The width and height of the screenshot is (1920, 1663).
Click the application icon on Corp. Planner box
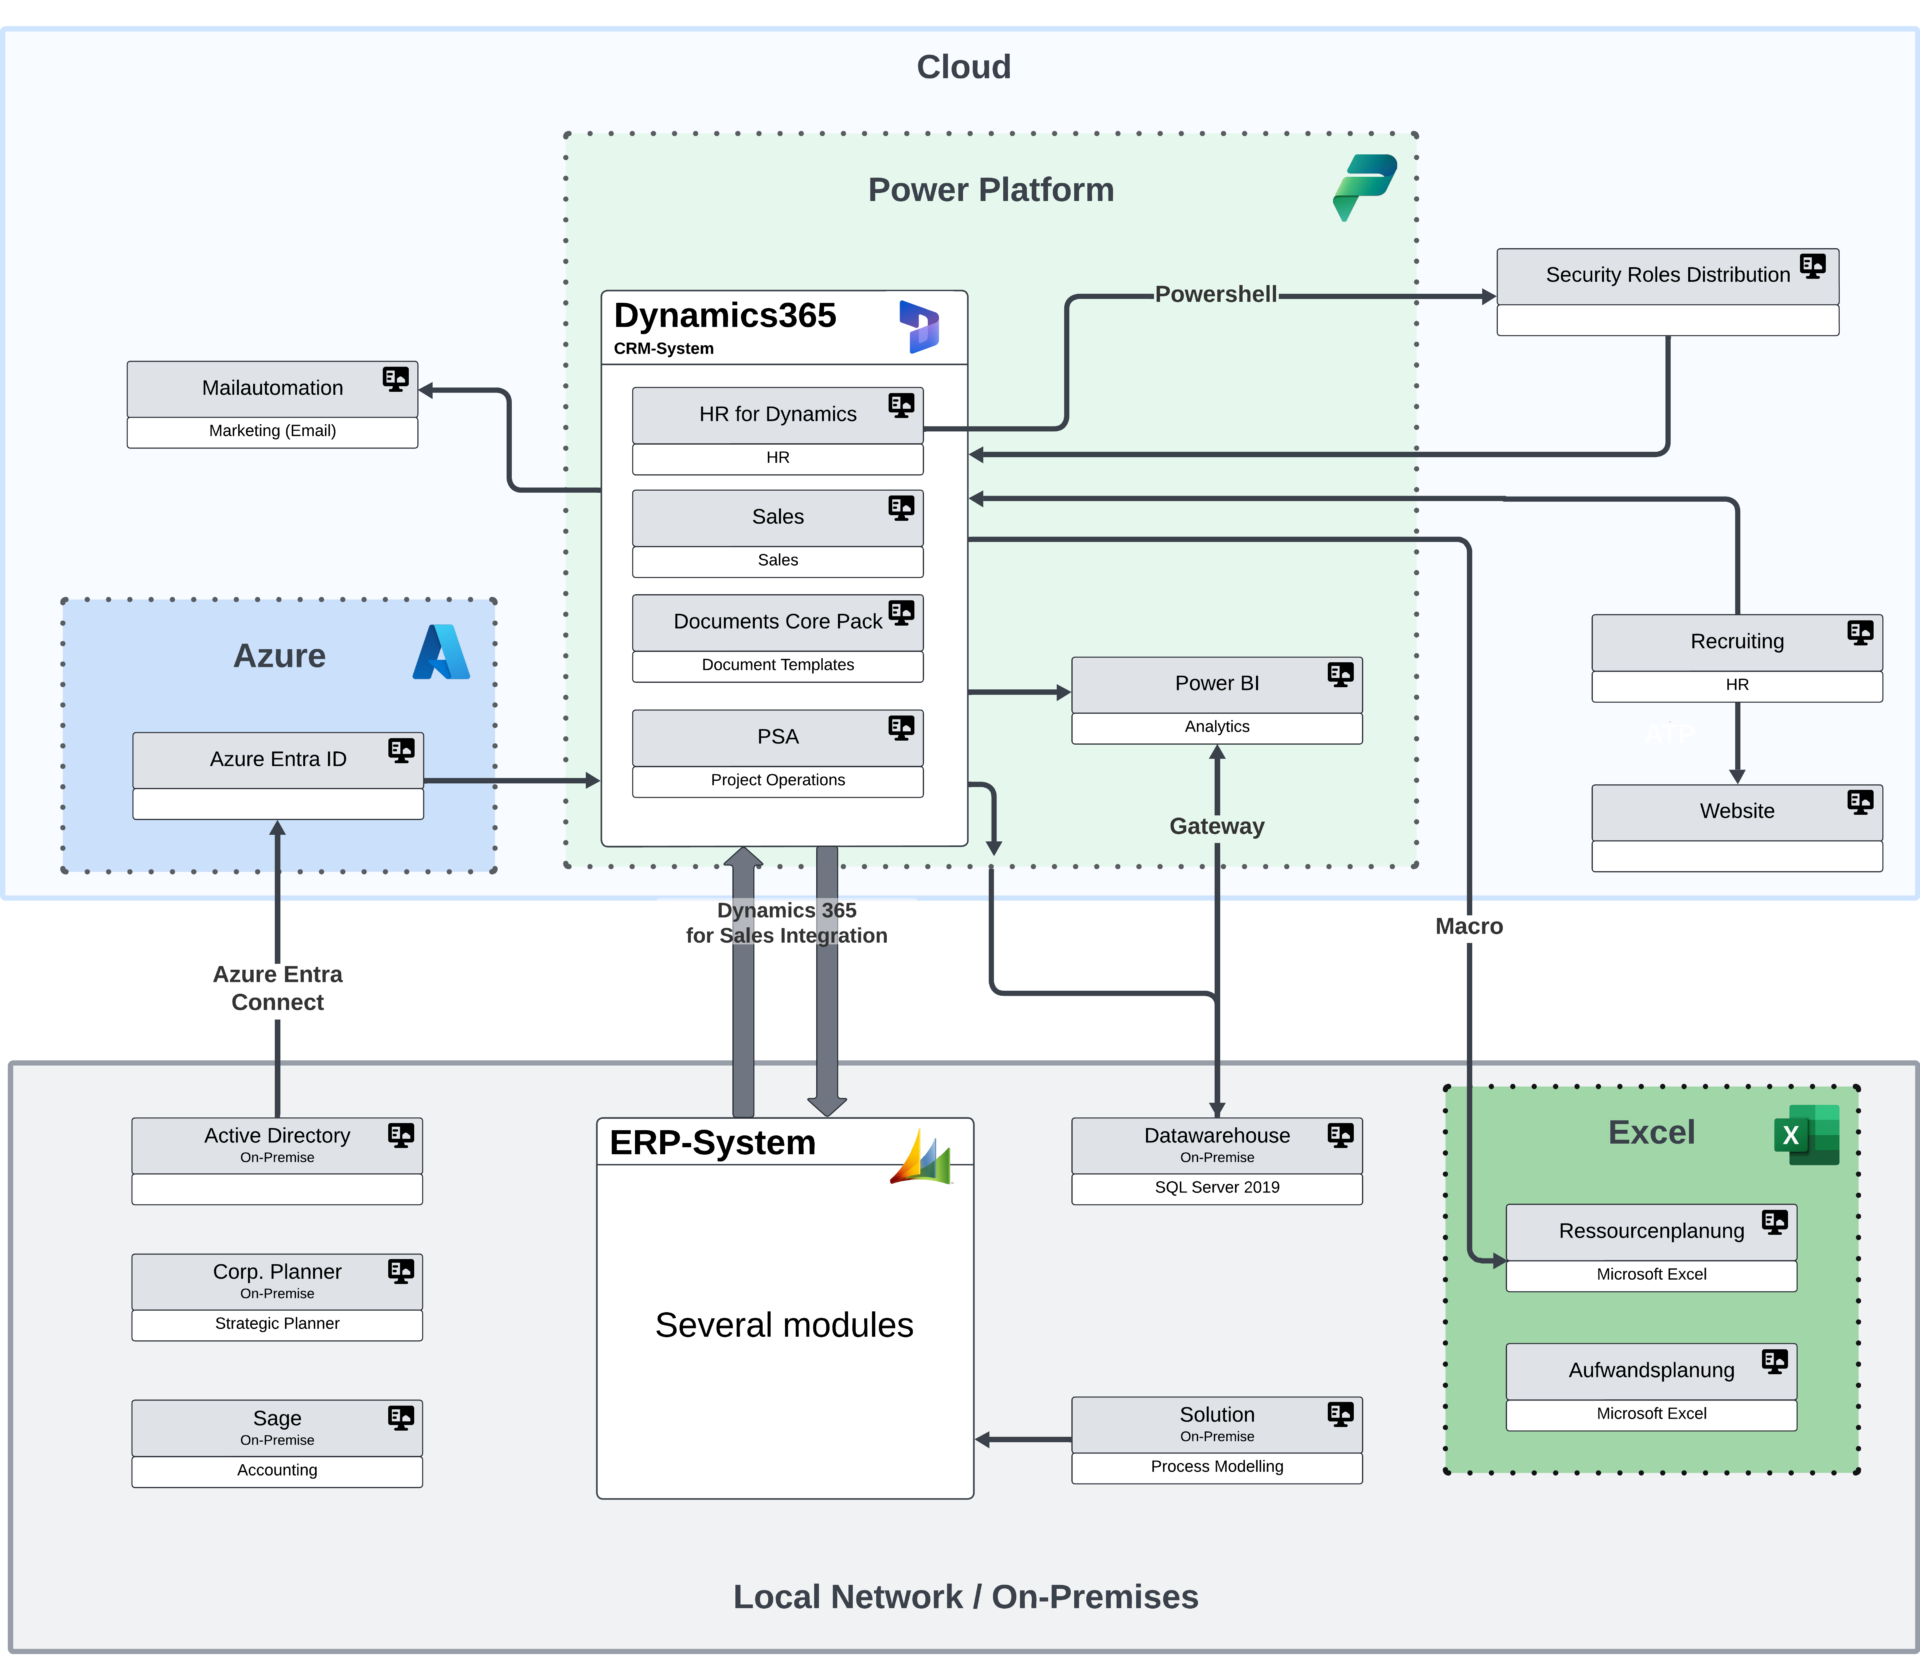click(x=401, y=1271)
